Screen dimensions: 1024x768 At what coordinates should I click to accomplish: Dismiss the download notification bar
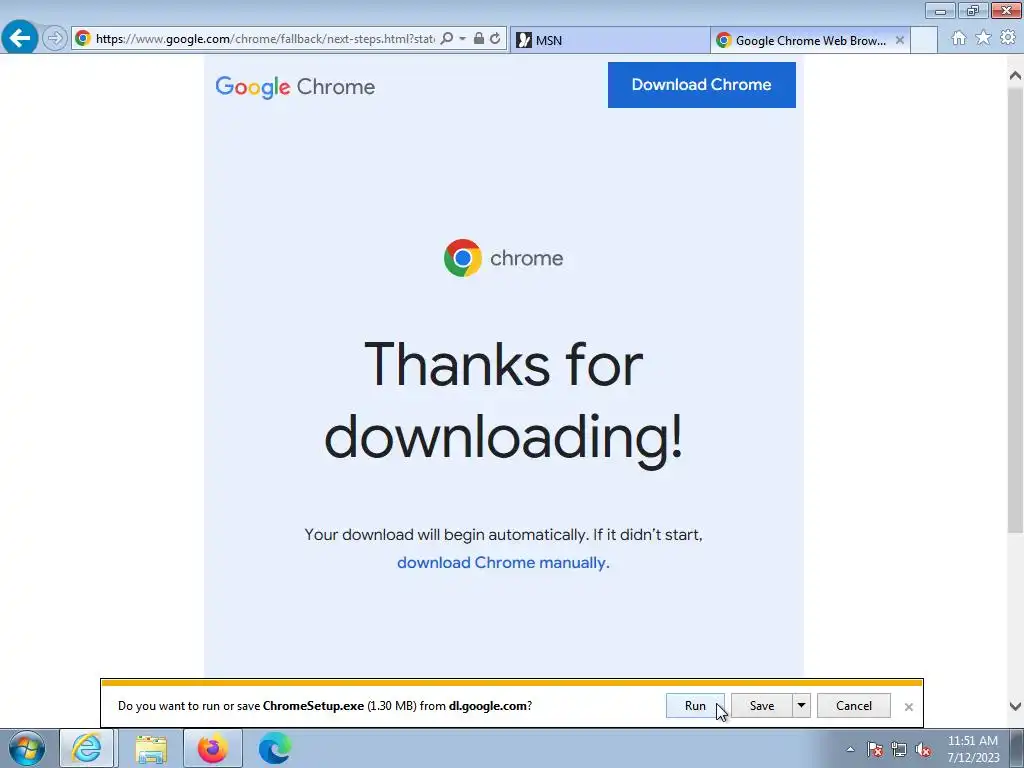point(908,707)
